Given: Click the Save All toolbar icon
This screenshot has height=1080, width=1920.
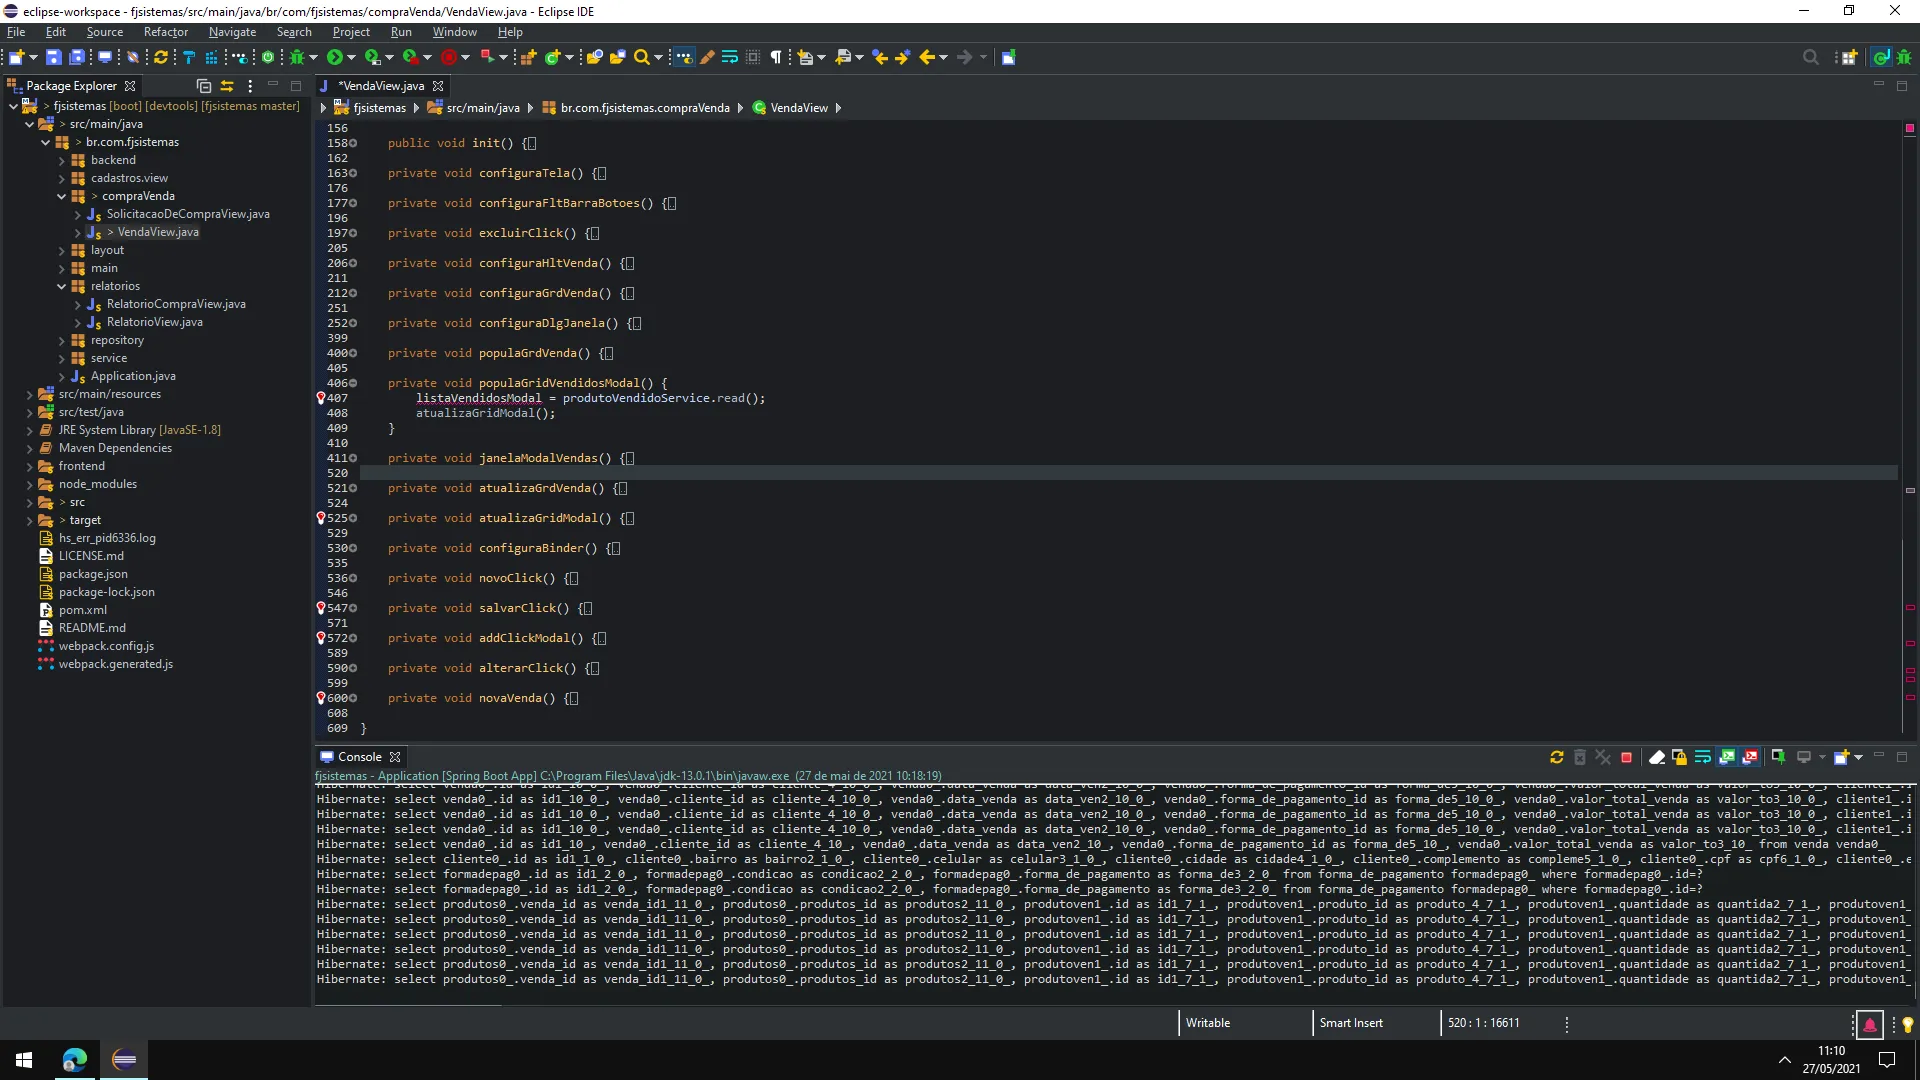Looking at the screenshot, I should pyautogui.click(x=77, y=58).
